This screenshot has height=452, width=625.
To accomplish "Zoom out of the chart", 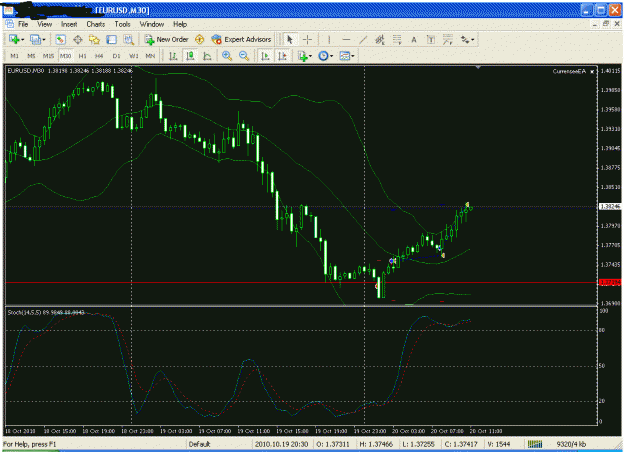I will 244,56.
